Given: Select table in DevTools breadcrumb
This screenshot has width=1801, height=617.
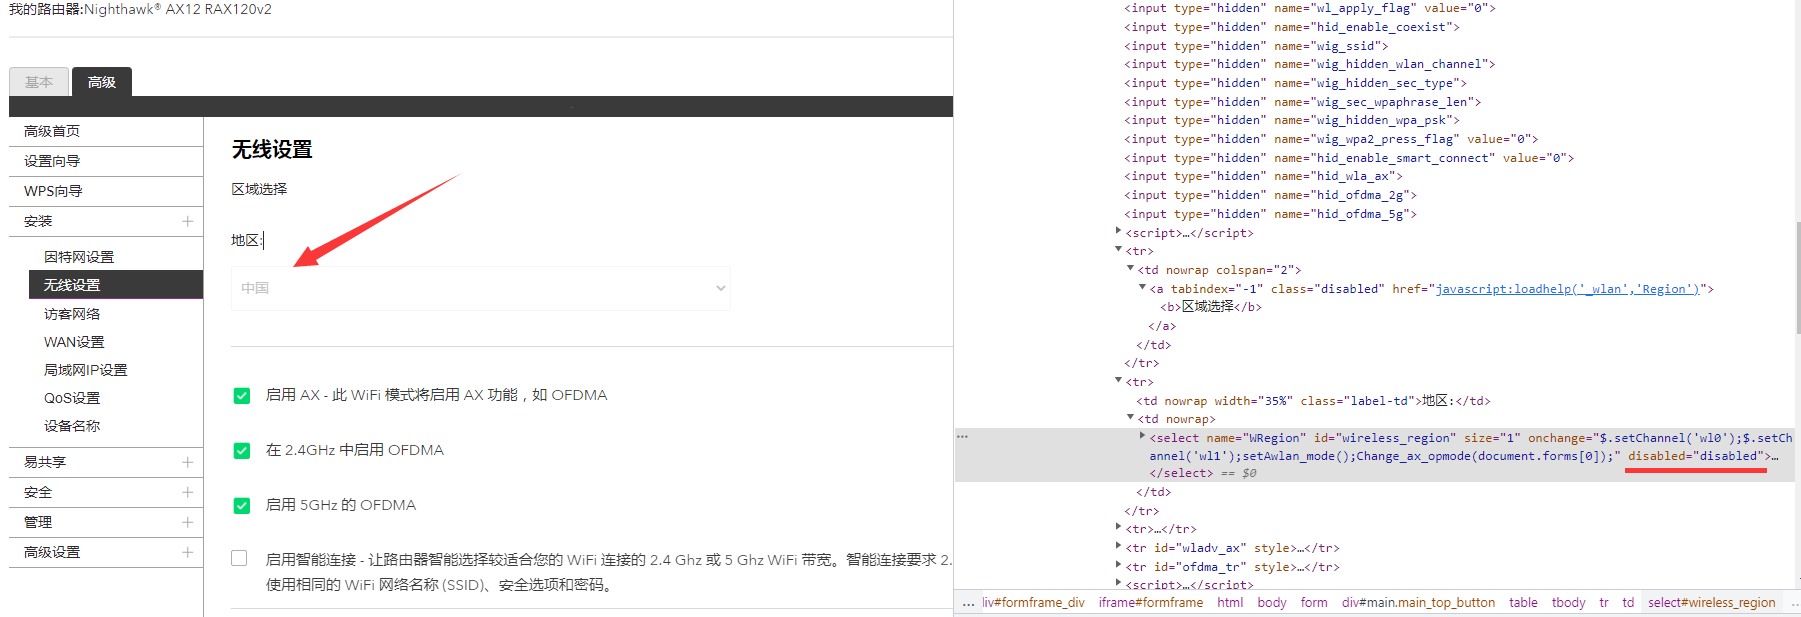Looking at the screenshot, I should 1523,603.
